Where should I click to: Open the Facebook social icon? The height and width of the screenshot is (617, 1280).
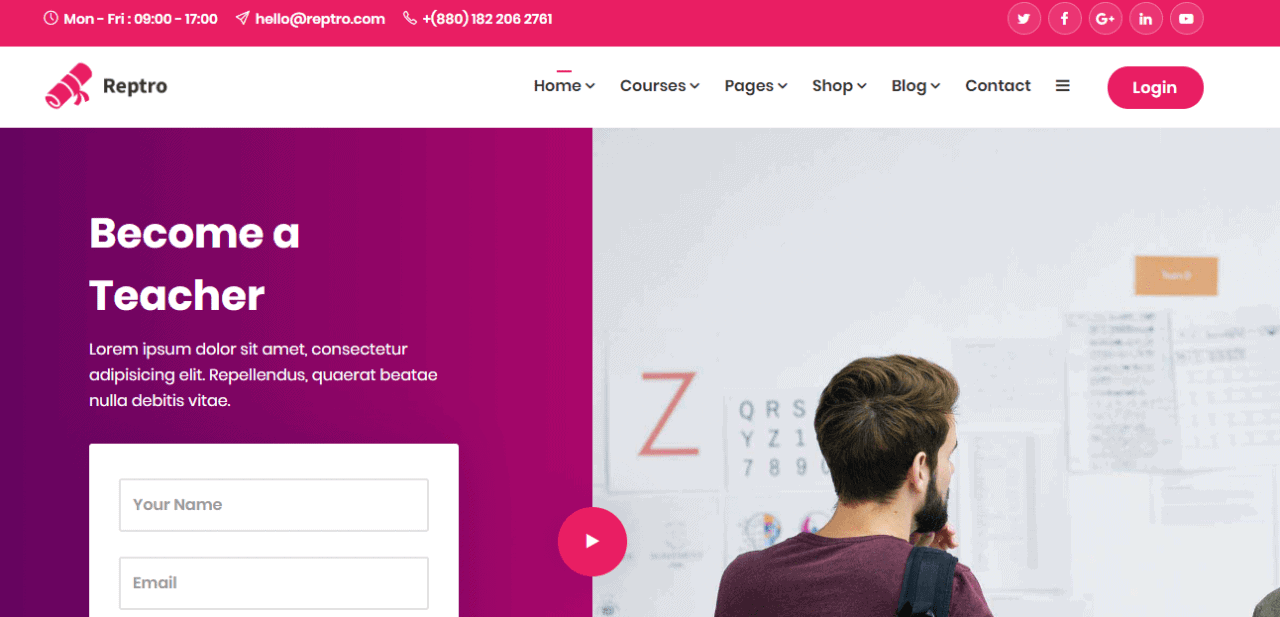pyautogui.click(x=1065, y=18)
